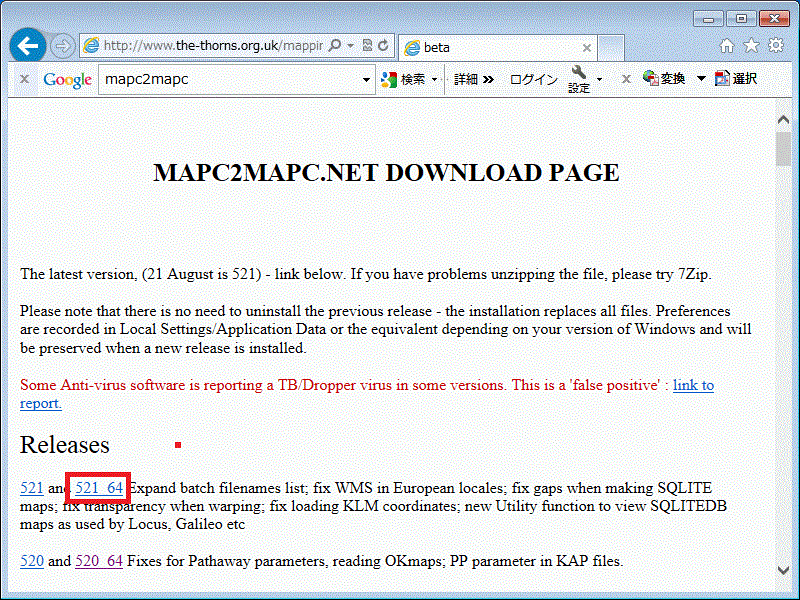Download release 521 link
800x600 pixels.
pos(32,488)
